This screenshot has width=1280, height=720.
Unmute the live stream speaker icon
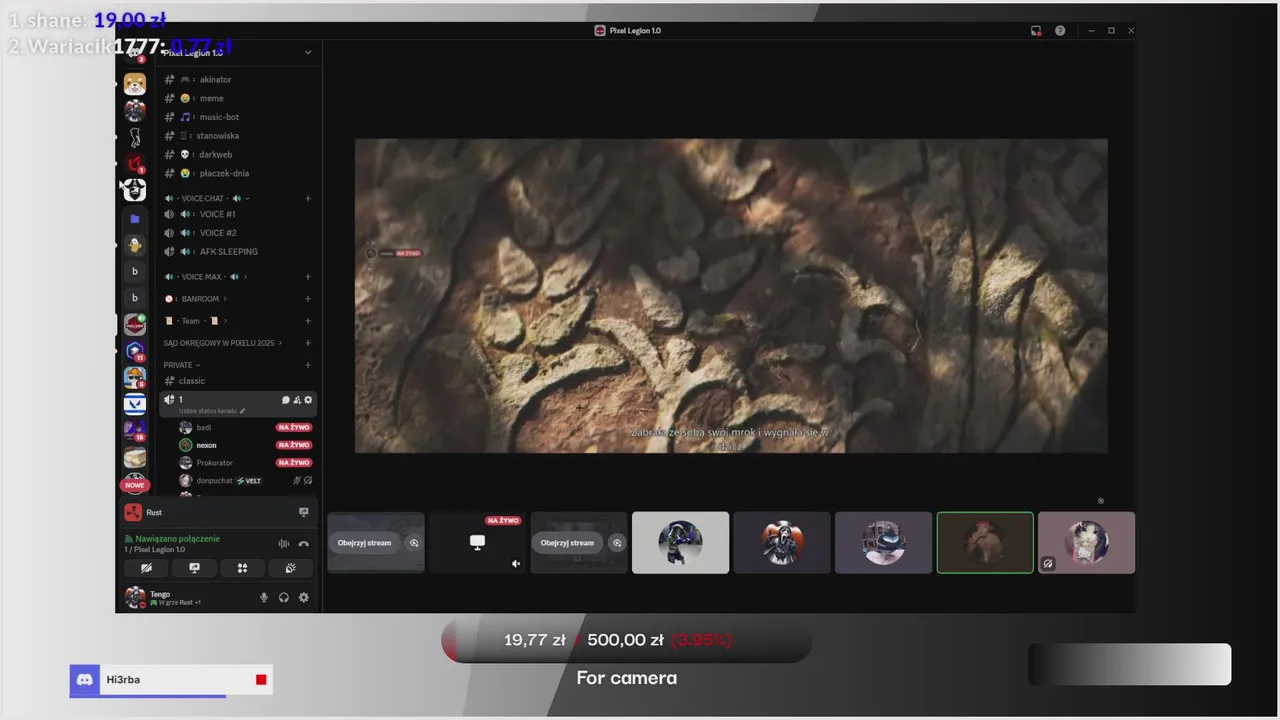[516, 564]
